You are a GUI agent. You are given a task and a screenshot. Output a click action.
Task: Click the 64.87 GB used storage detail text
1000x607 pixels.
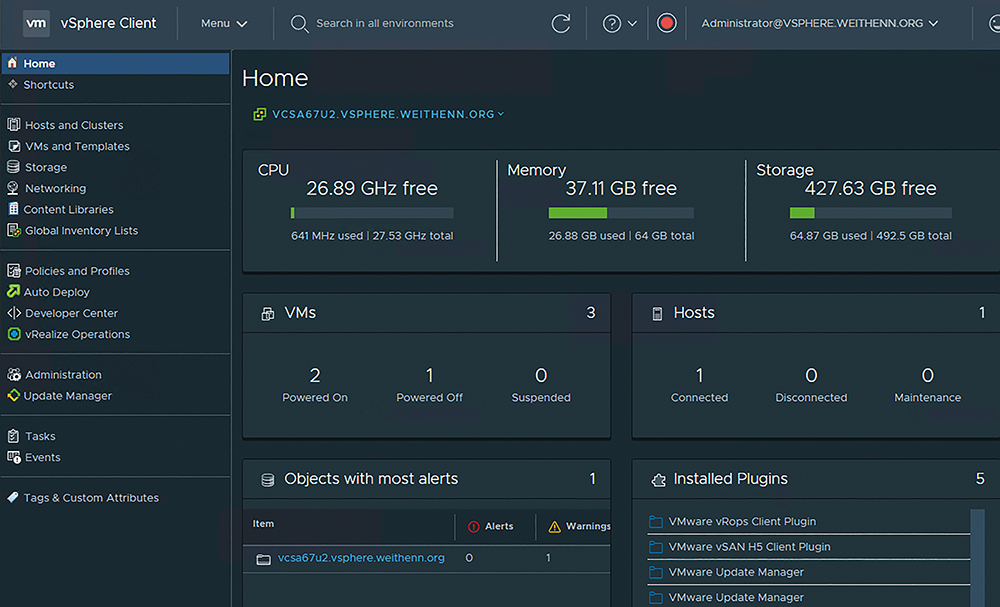coord(828,236)
